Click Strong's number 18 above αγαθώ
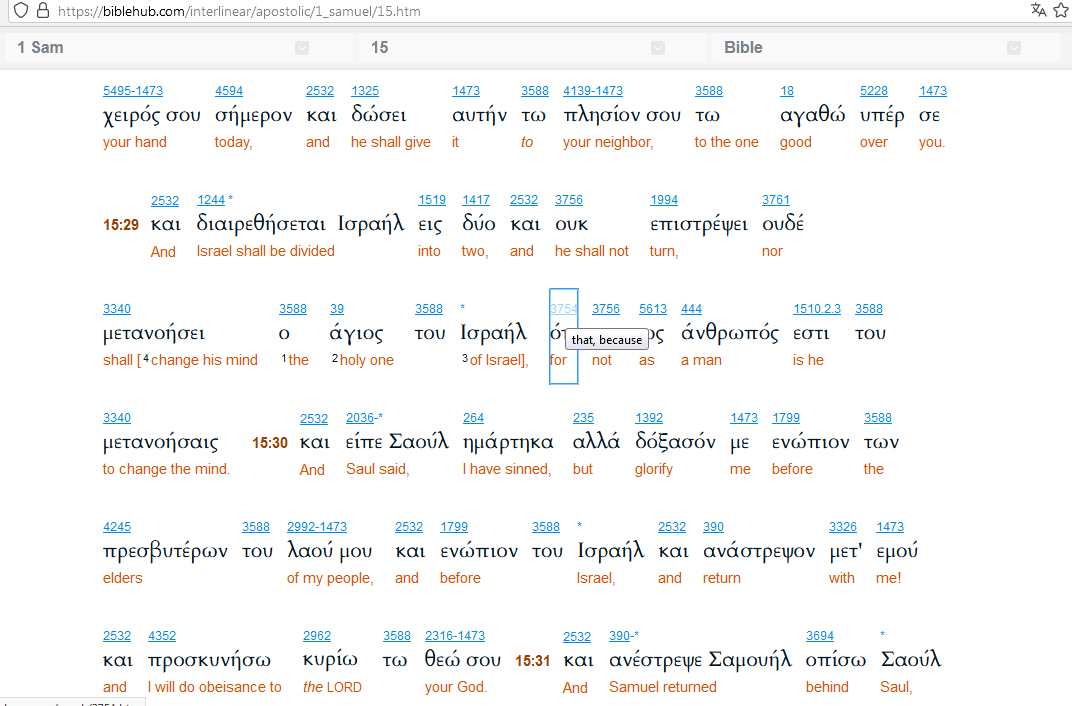Screen dimensions: 1072x706 787,91
